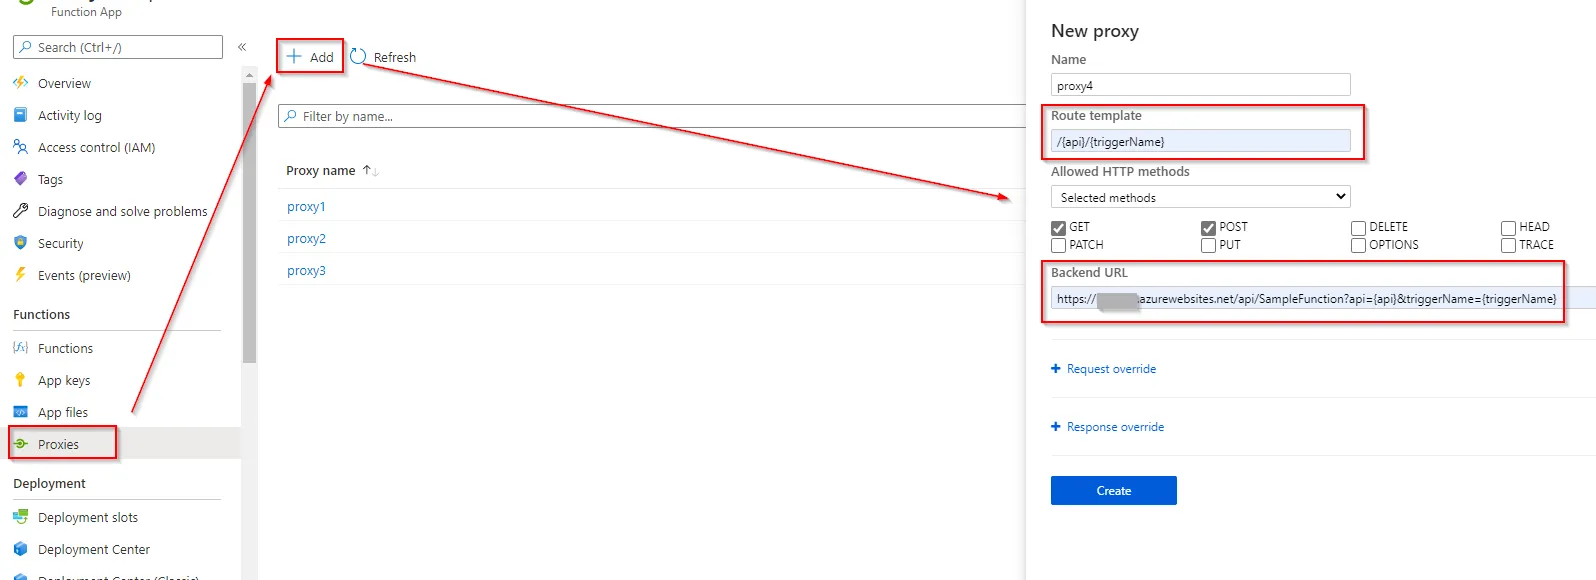Open the proxy1 link

(x=306, y=207)
